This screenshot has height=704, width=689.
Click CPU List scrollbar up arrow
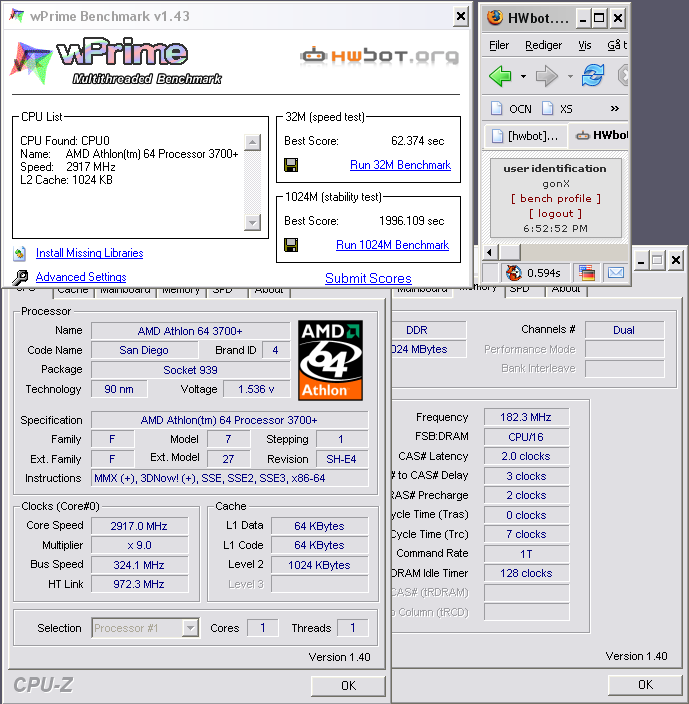(x=252, y=143)
